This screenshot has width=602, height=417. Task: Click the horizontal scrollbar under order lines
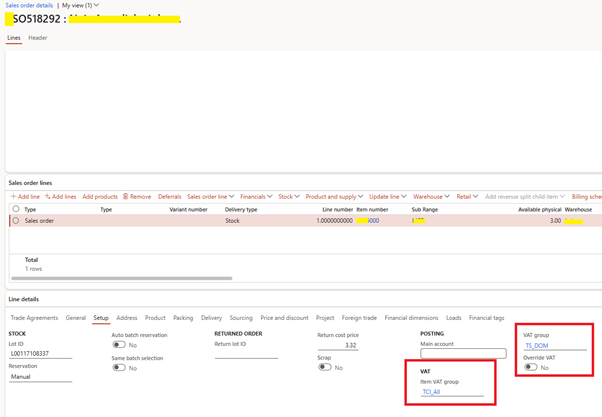(122, 278)
